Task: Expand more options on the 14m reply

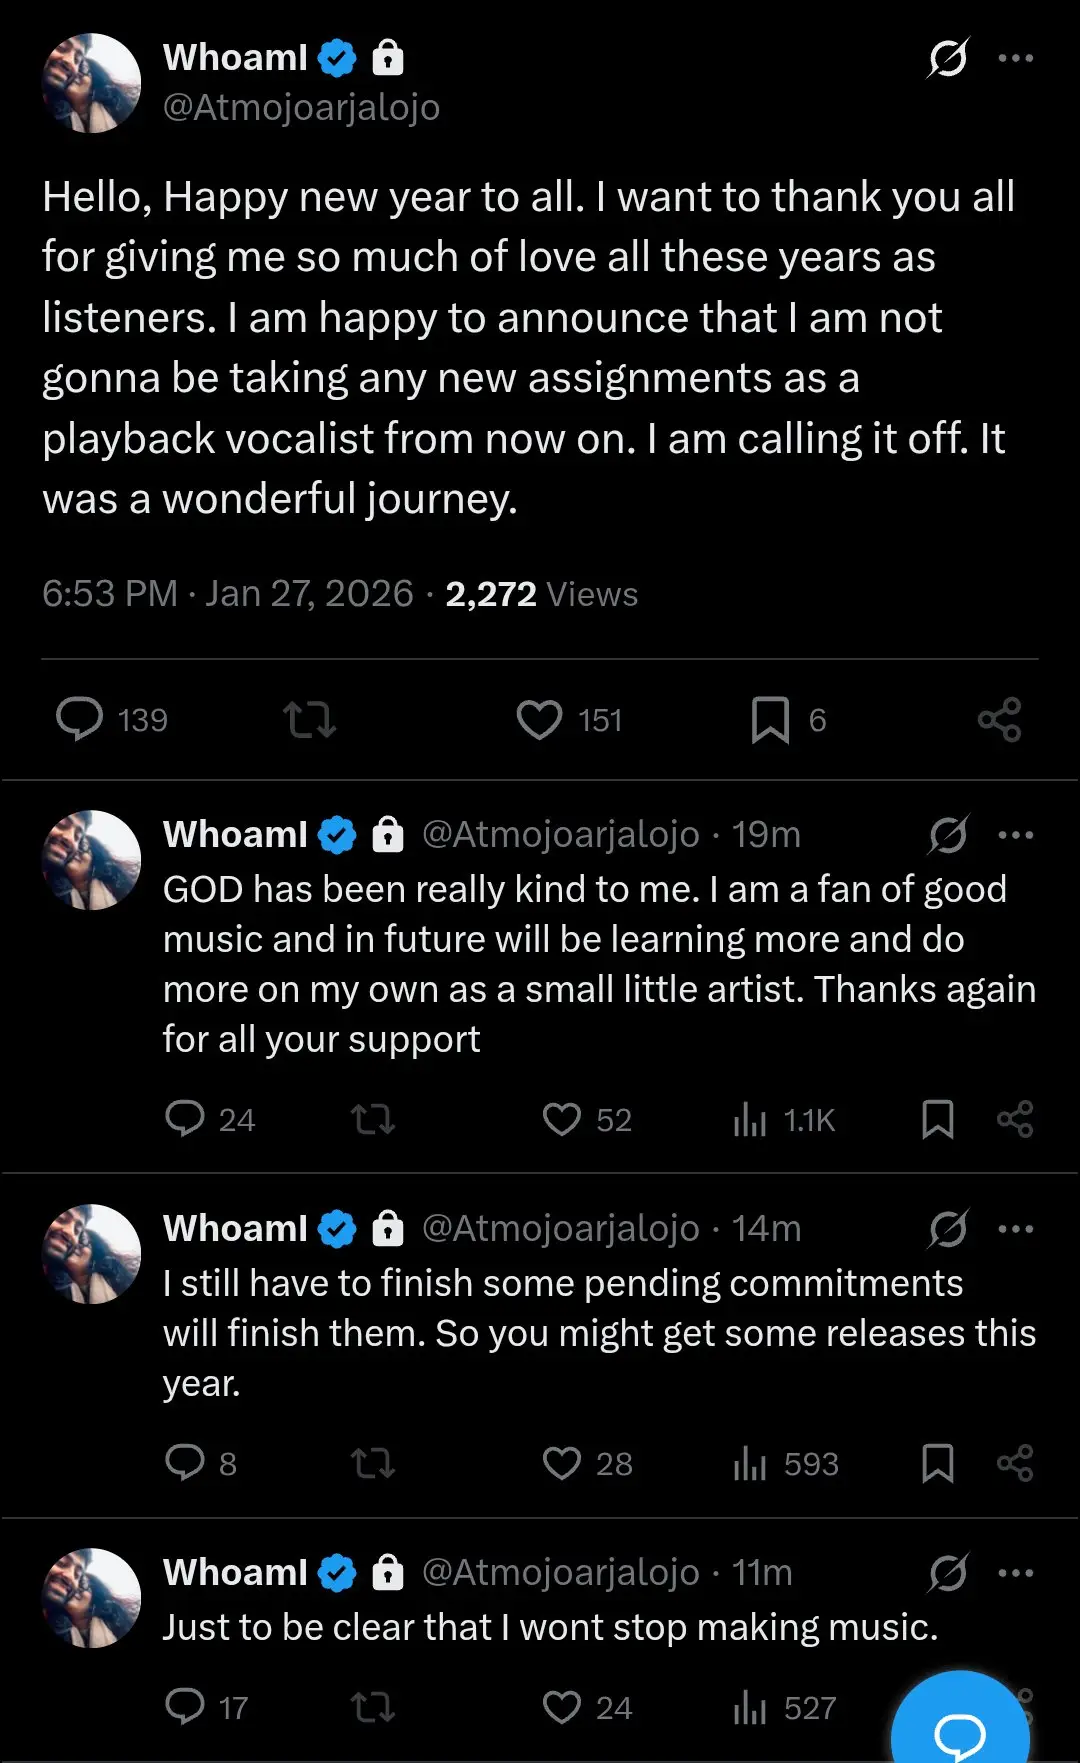Action: [x=1016, y=1229]
